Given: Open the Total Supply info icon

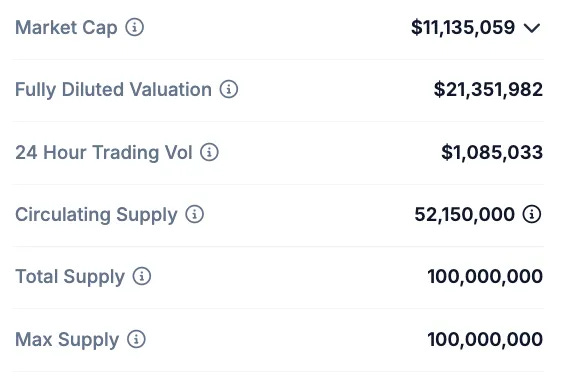Looking at the screenshot, I should tap(142, 276).
